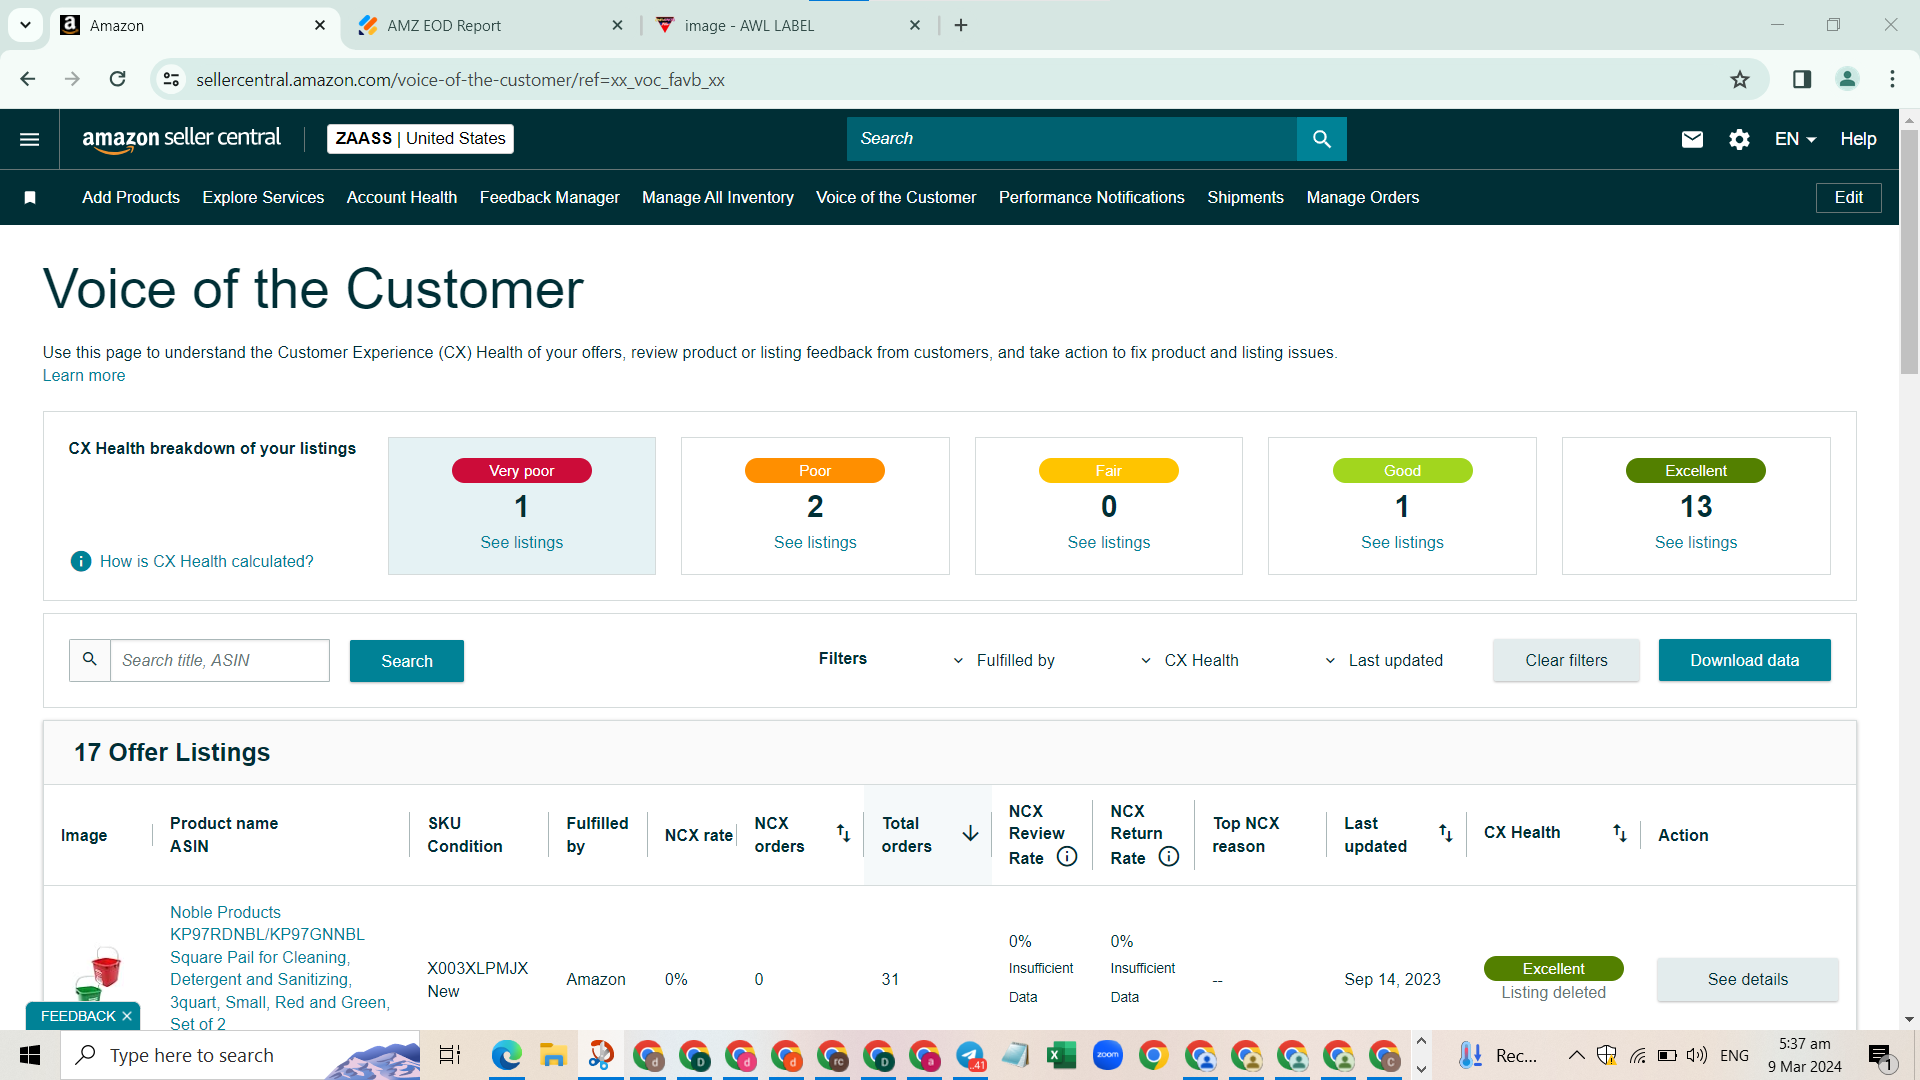The width and height of the screenshot is (1920, 1080).
Task: Click the bookmark flag icon in nav bar
Action: pyautogui.click(x=30, y=198)
